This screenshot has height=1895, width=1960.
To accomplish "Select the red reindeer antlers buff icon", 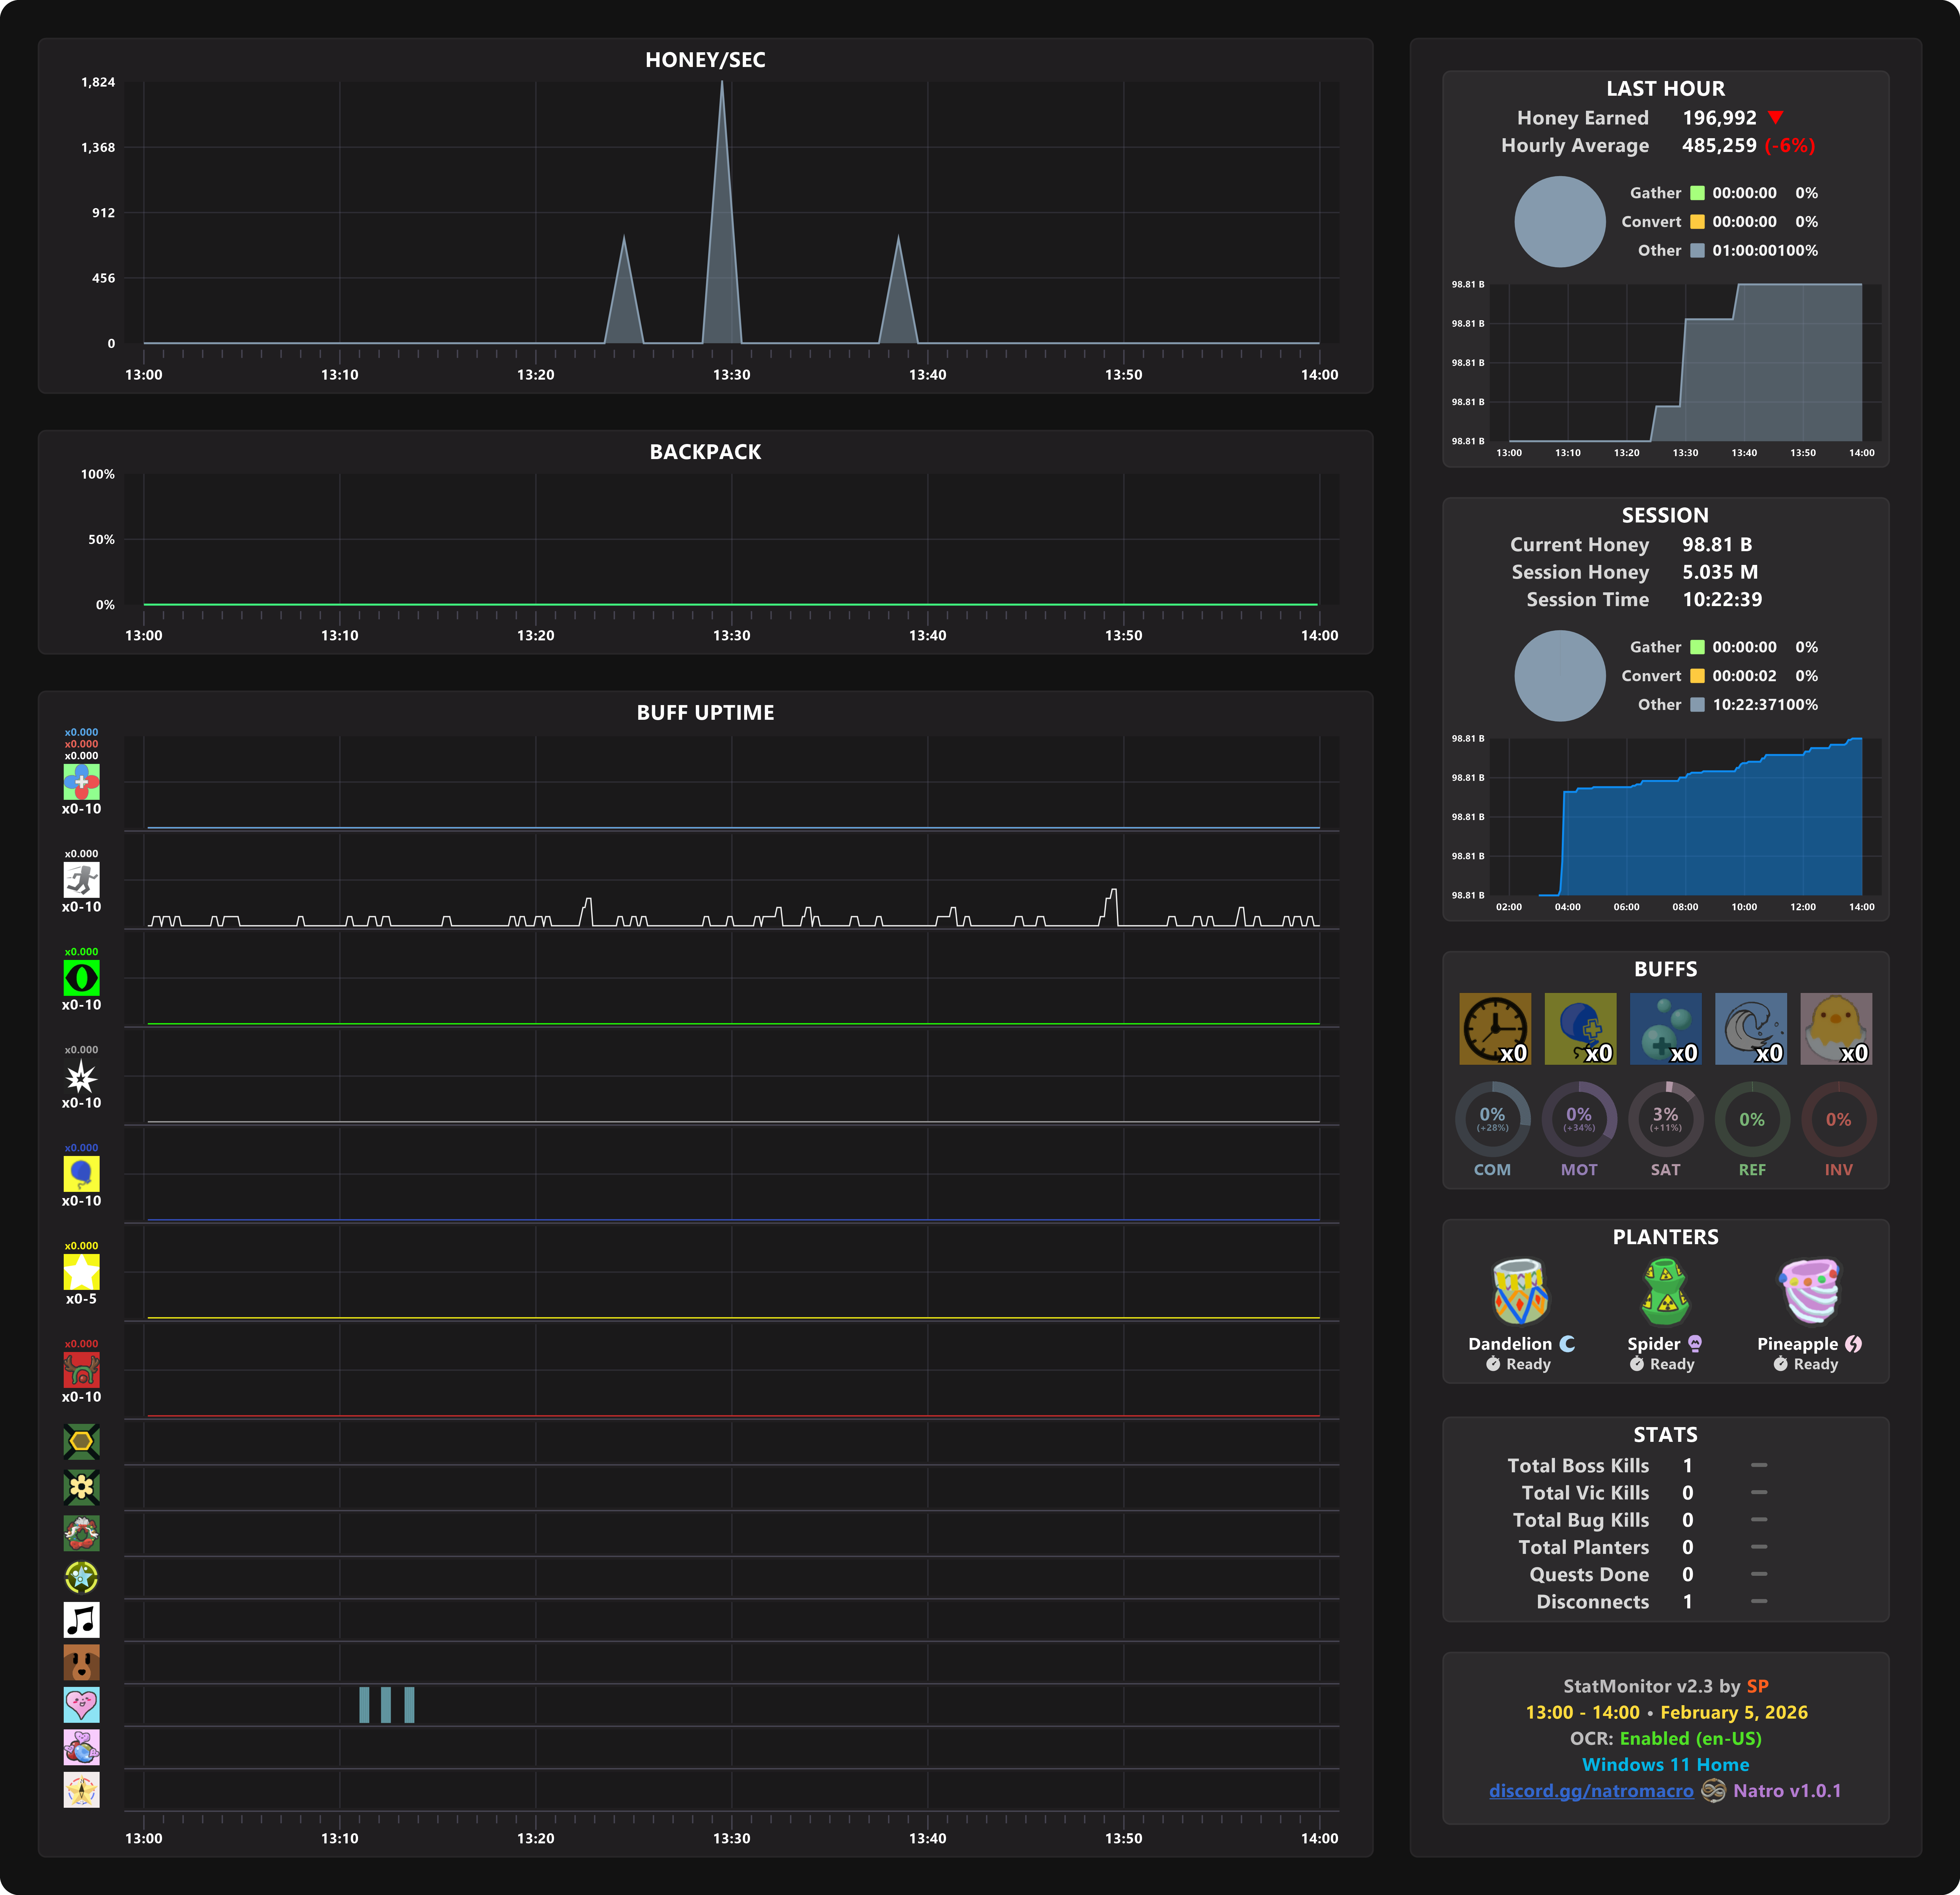I will tap(81, 1370).
